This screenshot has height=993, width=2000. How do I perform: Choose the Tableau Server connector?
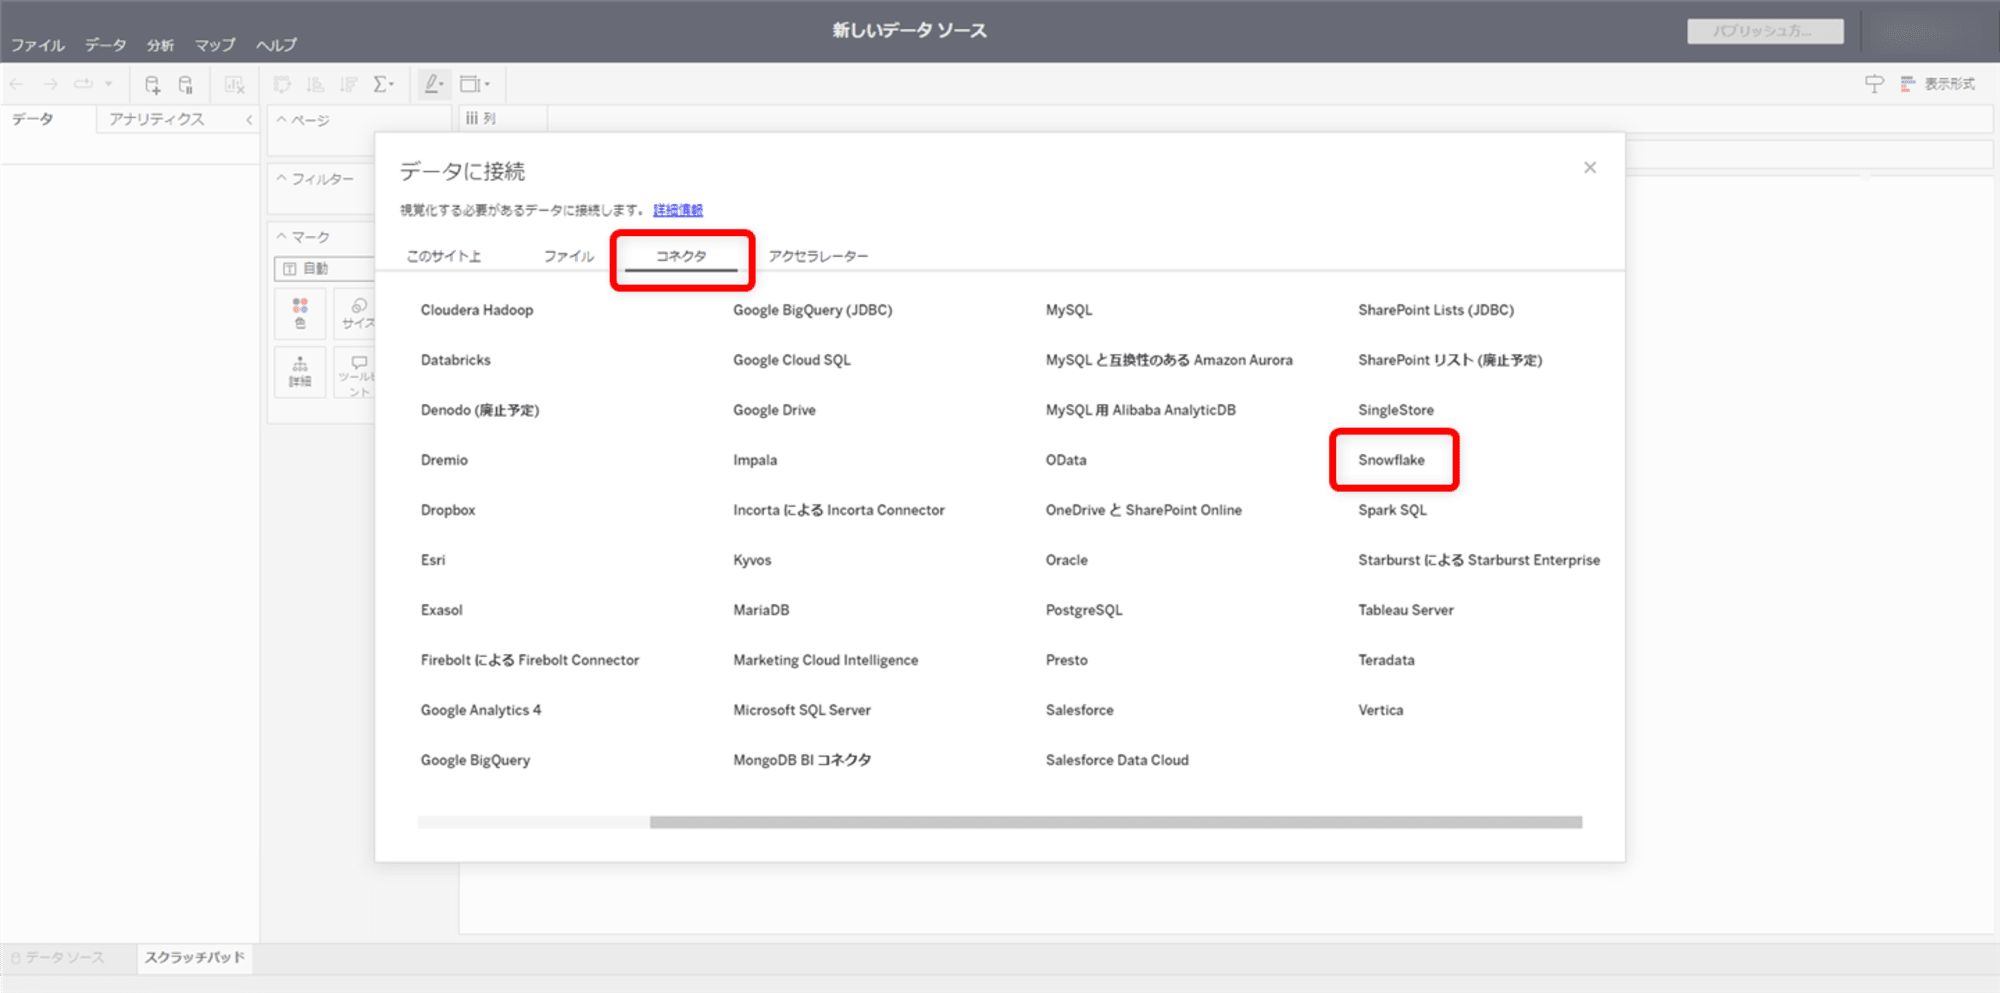click(1406, 610)
